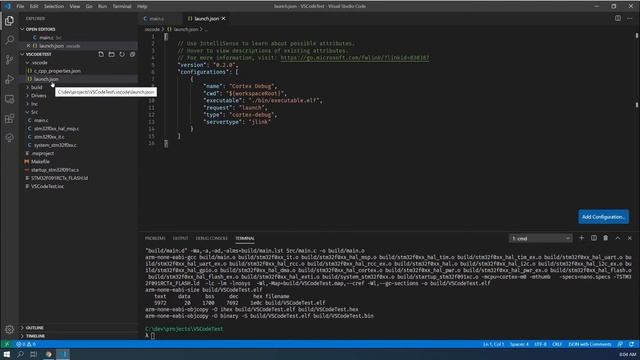Click JSON with Comments language mode
This screenshot has width=640, height=360.
(x=590, y=344)
